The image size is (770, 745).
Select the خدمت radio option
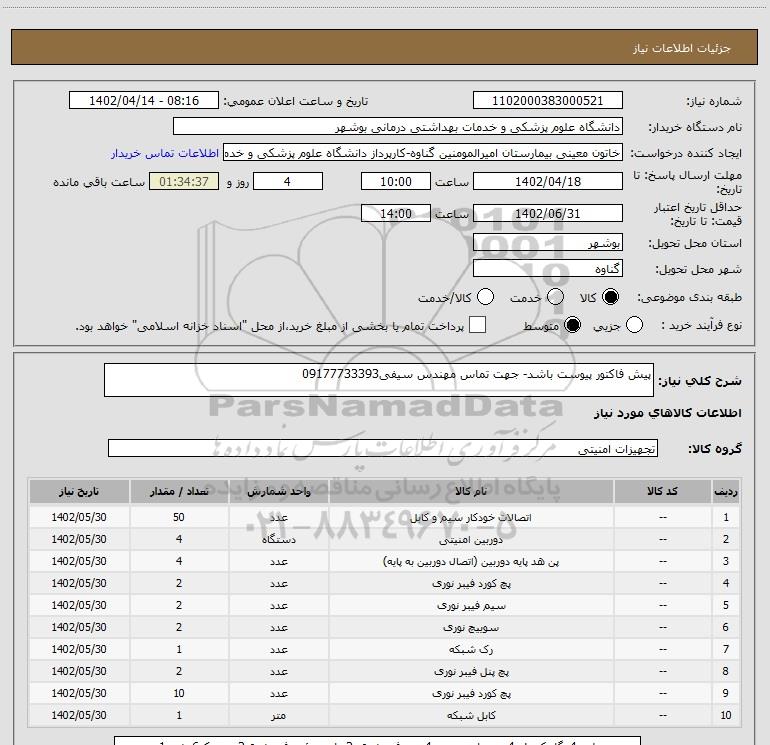[x=549, y=298]
